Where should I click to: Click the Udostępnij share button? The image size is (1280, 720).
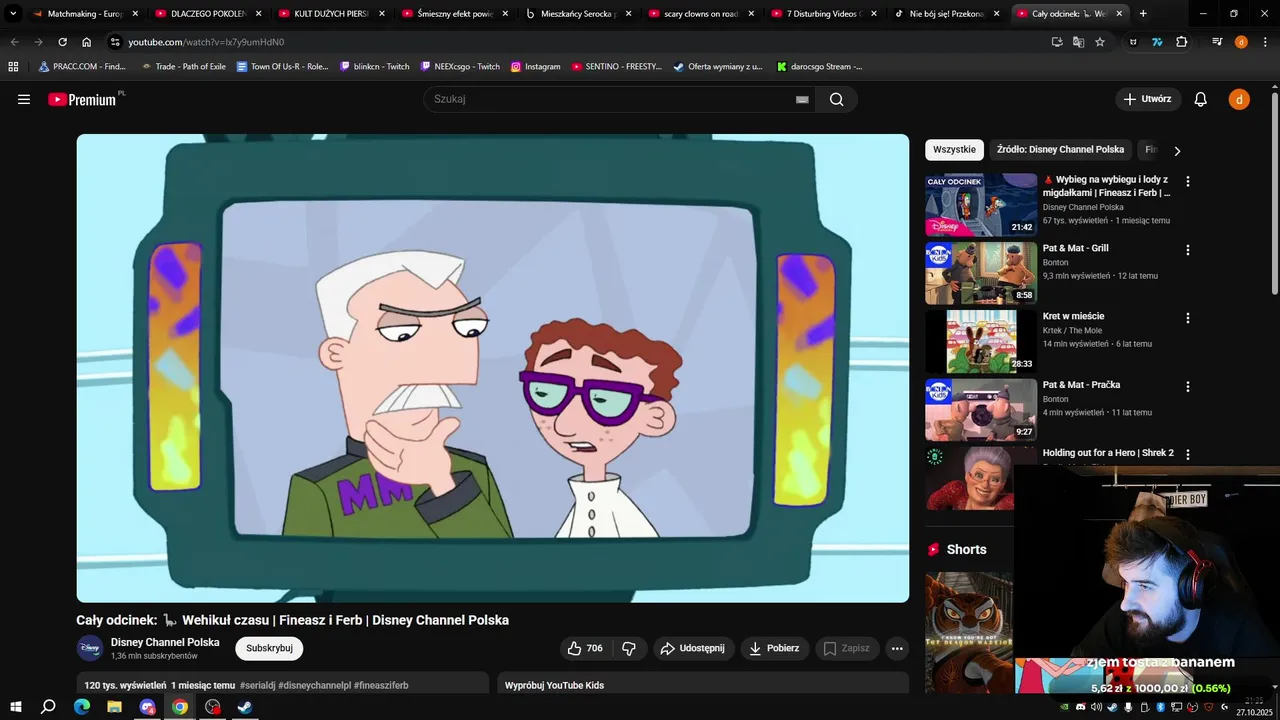tap(694, 648)
